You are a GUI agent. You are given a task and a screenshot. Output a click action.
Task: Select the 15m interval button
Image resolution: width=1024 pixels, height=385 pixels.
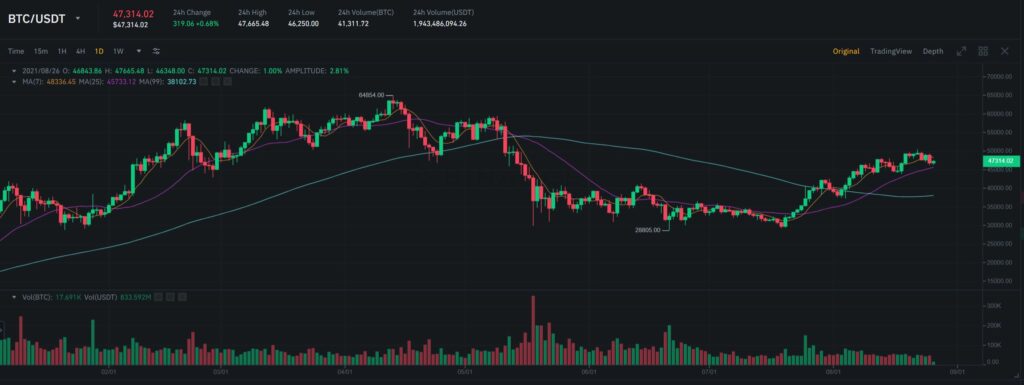pos(40,51)
